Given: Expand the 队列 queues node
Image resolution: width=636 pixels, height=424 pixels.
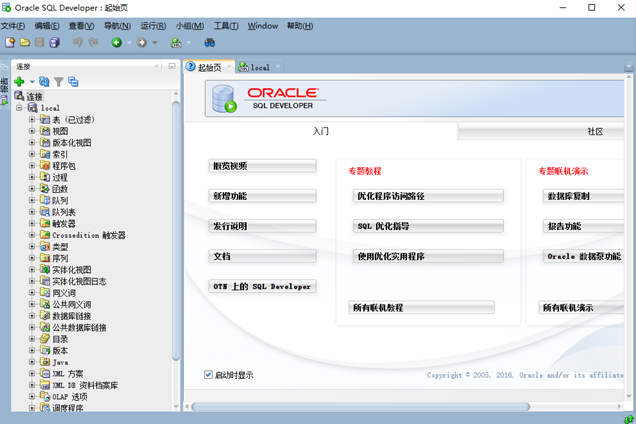Looking at the screenshot, I should pos(32,200).
